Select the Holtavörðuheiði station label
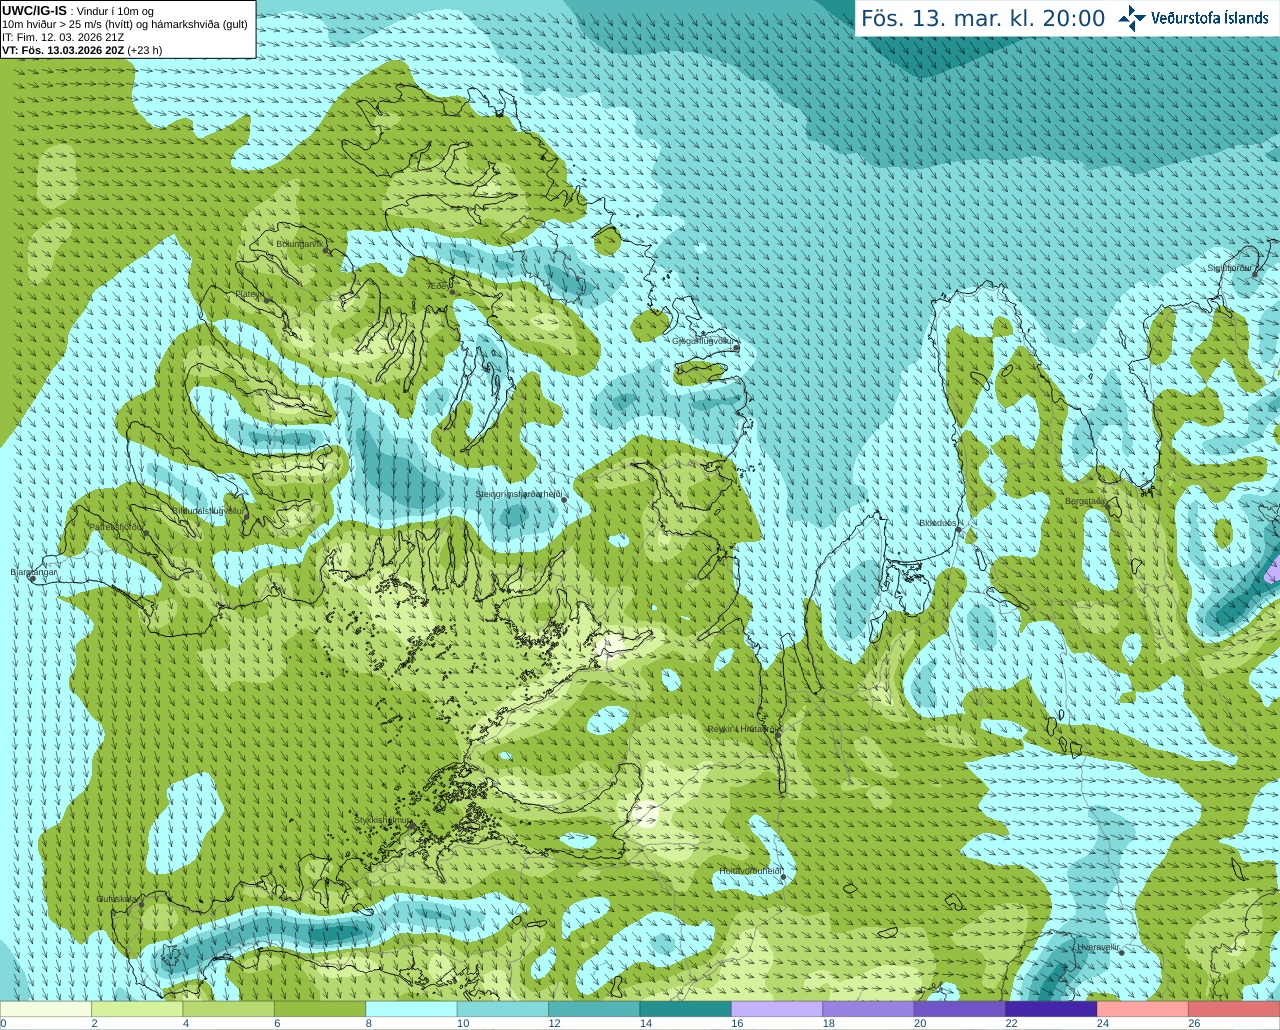Viewport: 1280px width, 1030px height. (749, 871)
